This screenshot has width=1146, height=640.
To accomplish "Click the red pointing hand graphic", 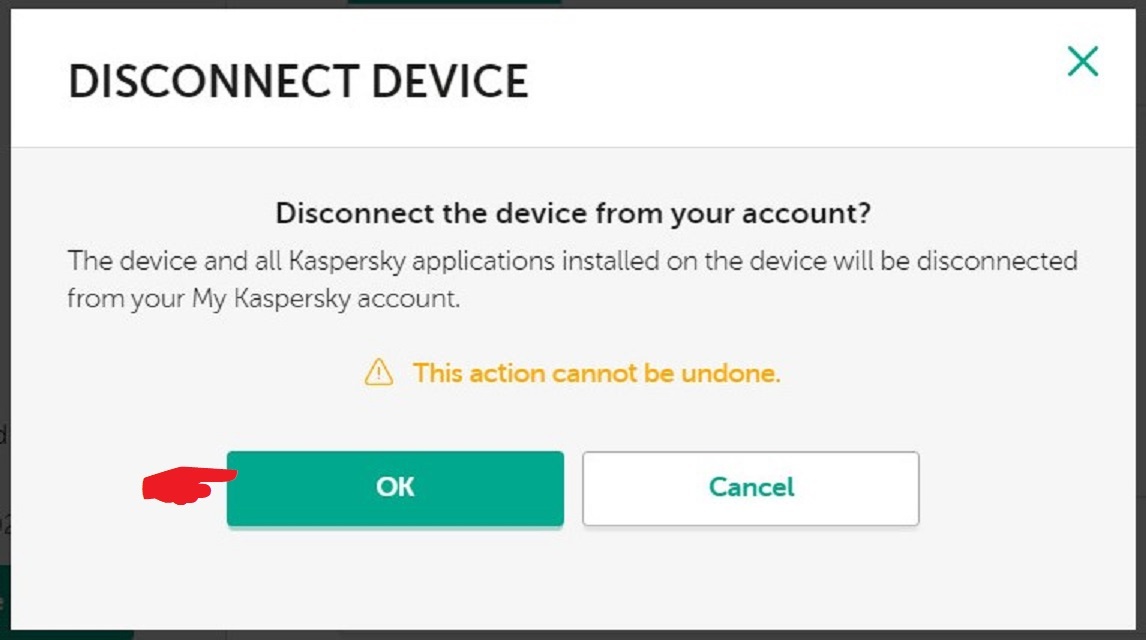I will (186, 485).
